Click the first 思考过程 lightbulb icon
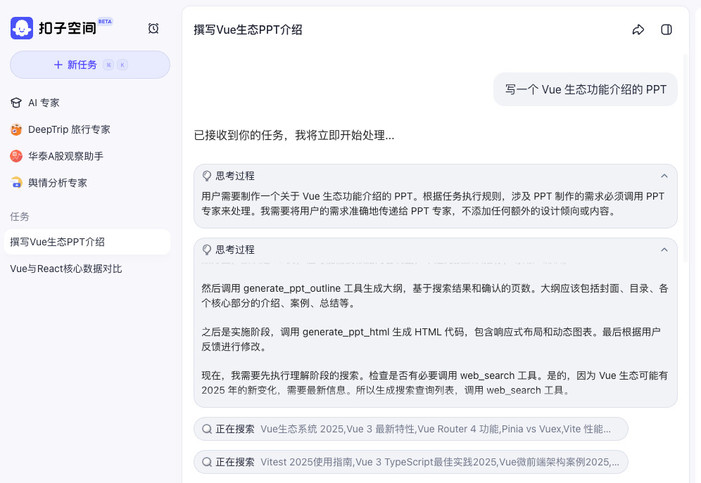Image resolution: width=701 pixels, height=483 pixels. (207, 176)
